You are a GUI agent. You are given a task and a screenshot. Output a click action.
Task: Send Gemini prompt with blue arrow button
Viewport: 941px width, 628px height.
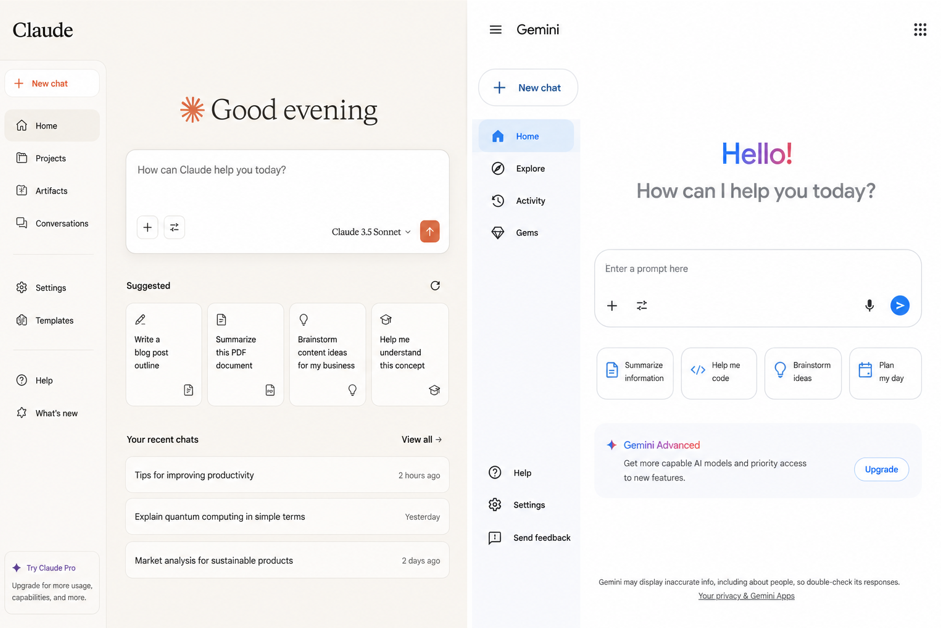click(900, 306)
